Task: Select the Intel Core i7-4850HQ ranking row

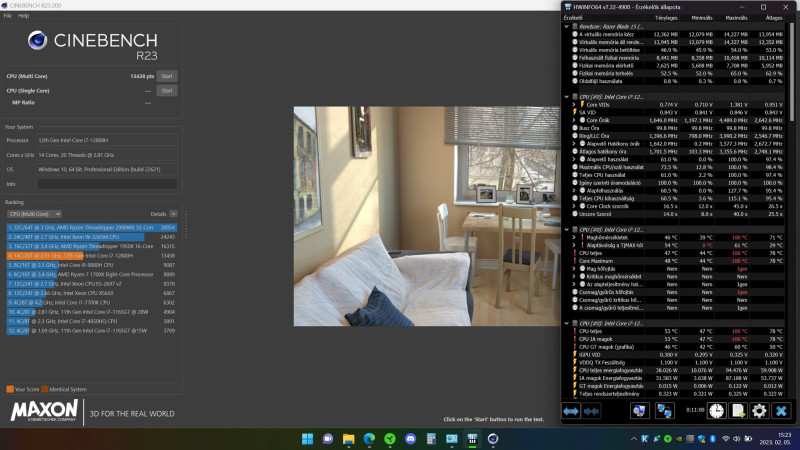Action: 92,321
